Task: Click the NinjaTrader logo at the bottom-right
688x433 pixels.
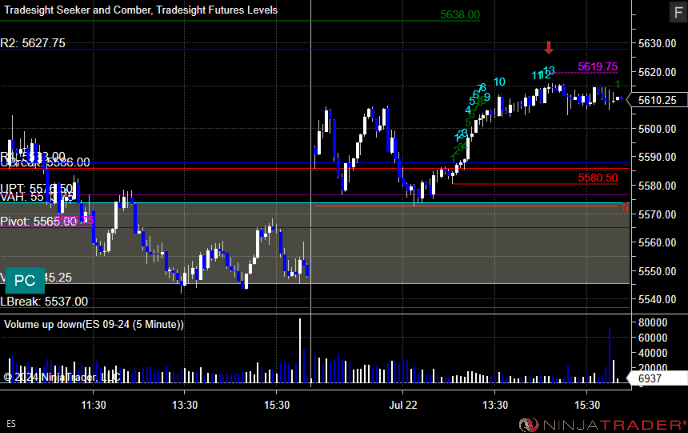Action: (x=603, y=425)
